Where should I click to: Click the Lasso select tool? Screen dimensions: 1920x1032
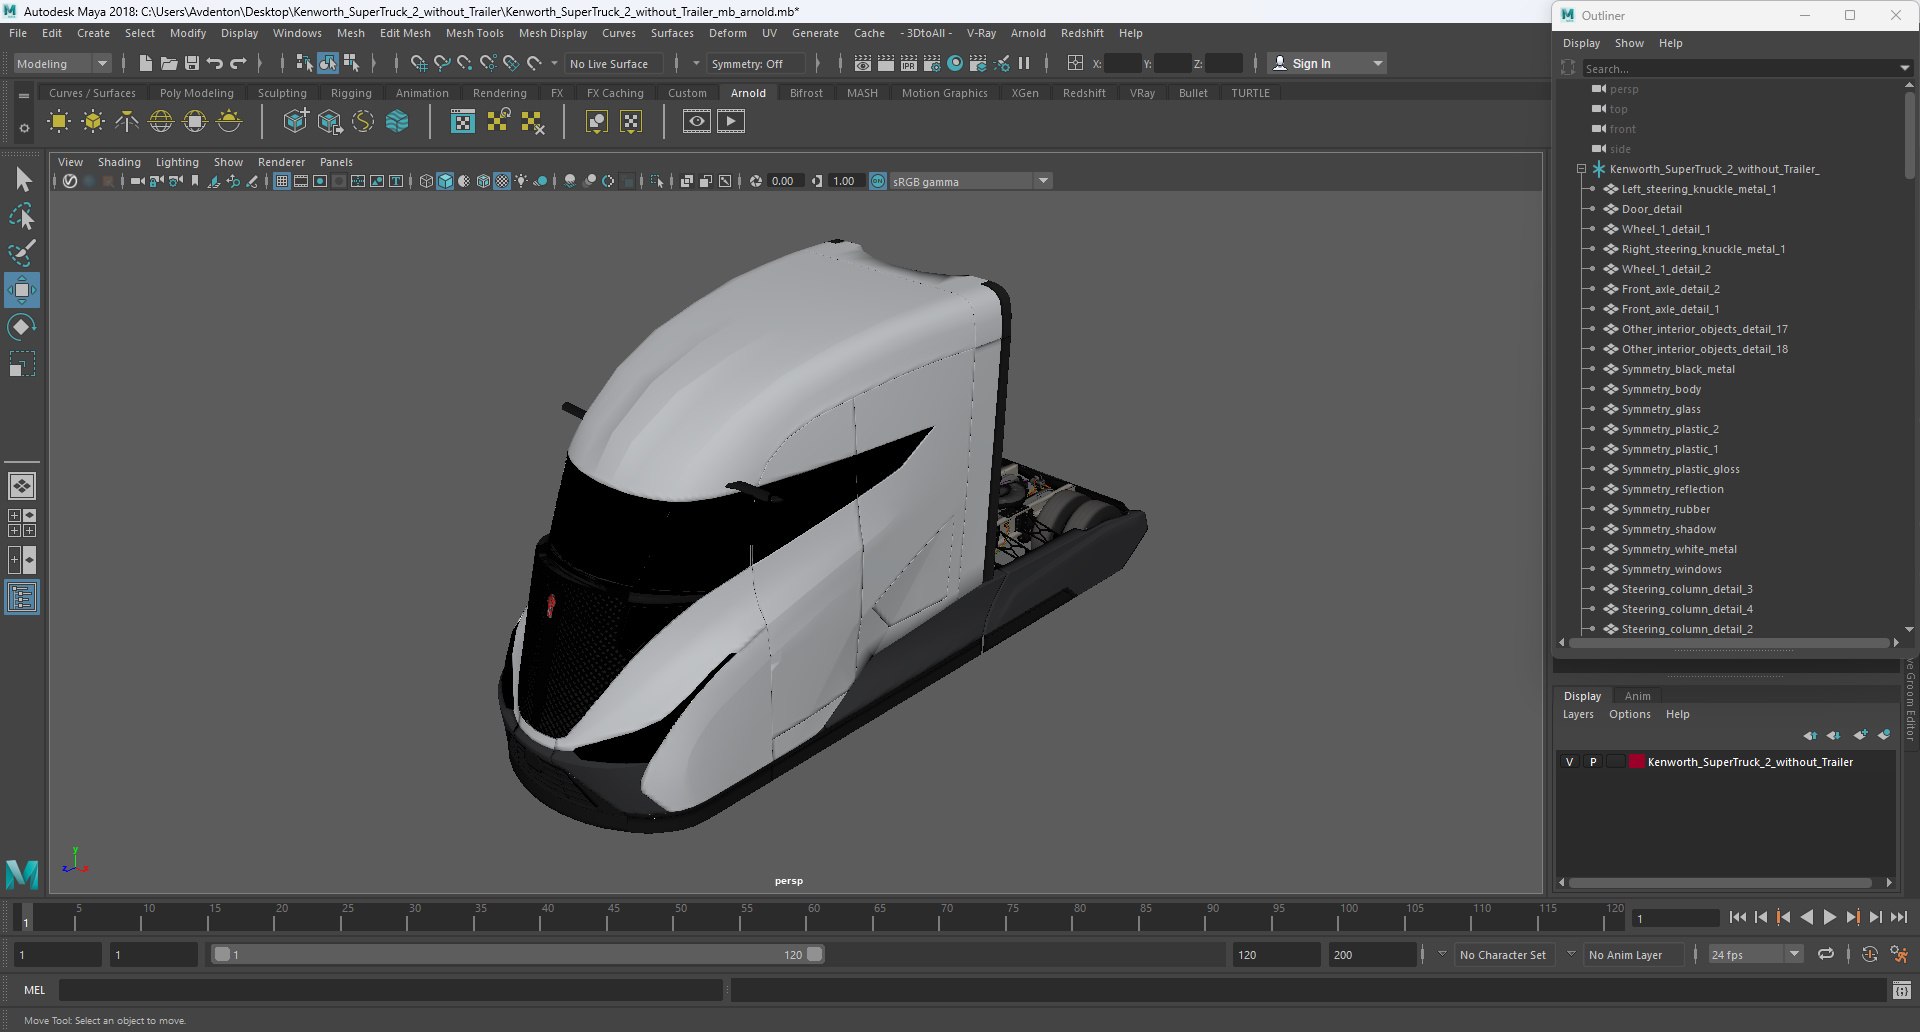point(21,216)
